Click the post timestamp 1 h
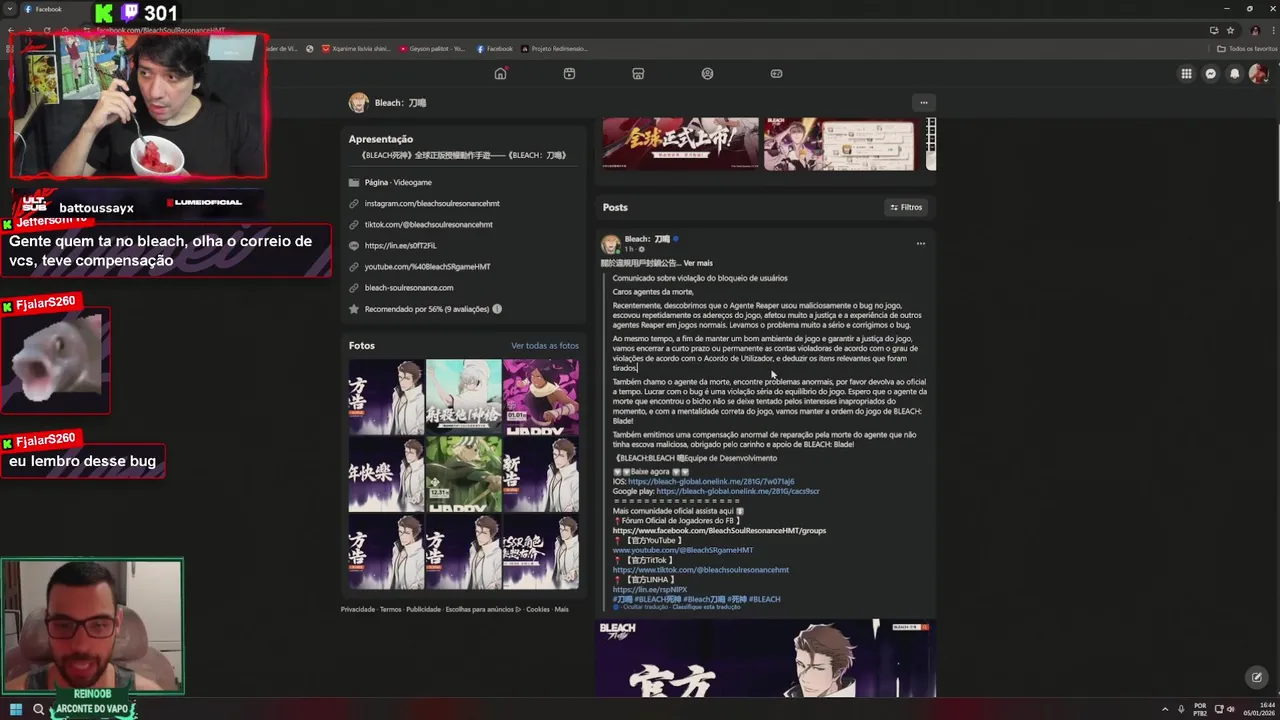 [629, 249]
